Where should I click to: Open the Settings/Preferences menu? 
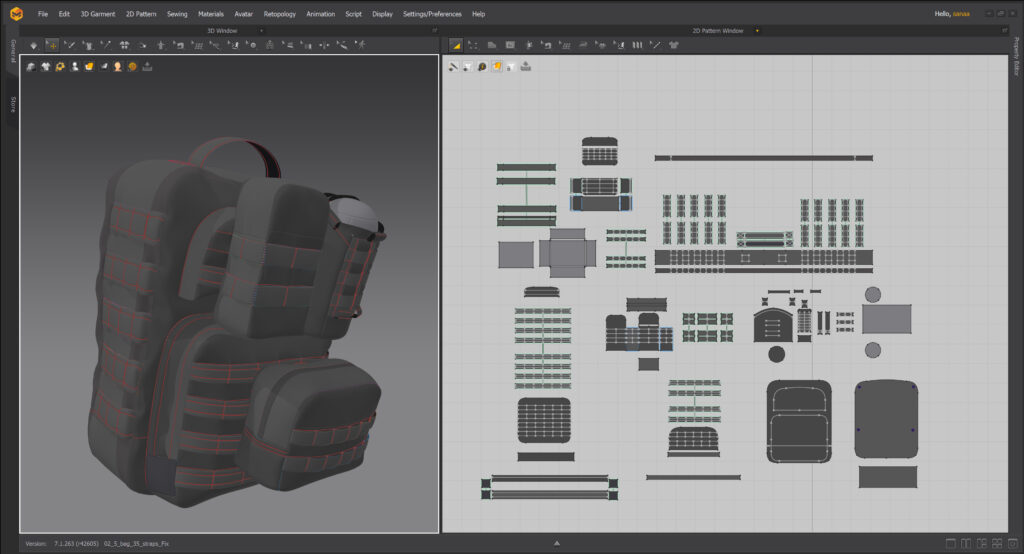(x=432, y=14)
